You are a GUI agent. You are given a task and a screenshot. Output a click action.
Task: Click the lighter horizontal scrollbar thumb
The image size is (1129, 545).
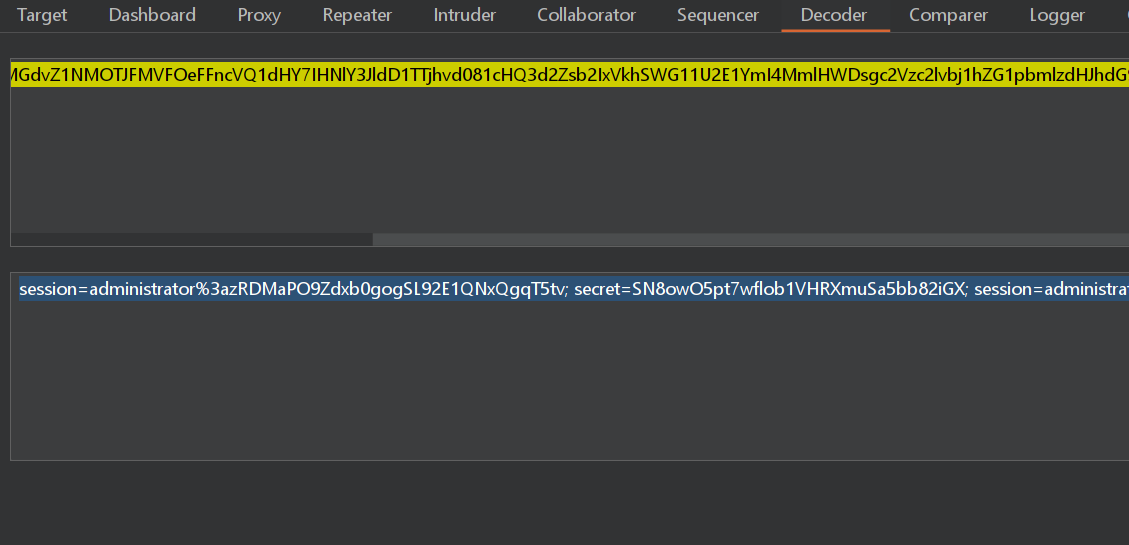[750, 240]
